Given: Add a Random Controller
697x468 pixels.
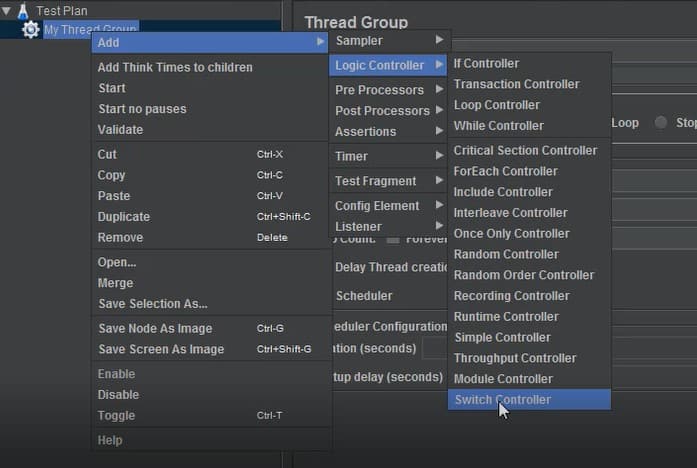Looking at the screenshot, I should click(x=529, y=254).
